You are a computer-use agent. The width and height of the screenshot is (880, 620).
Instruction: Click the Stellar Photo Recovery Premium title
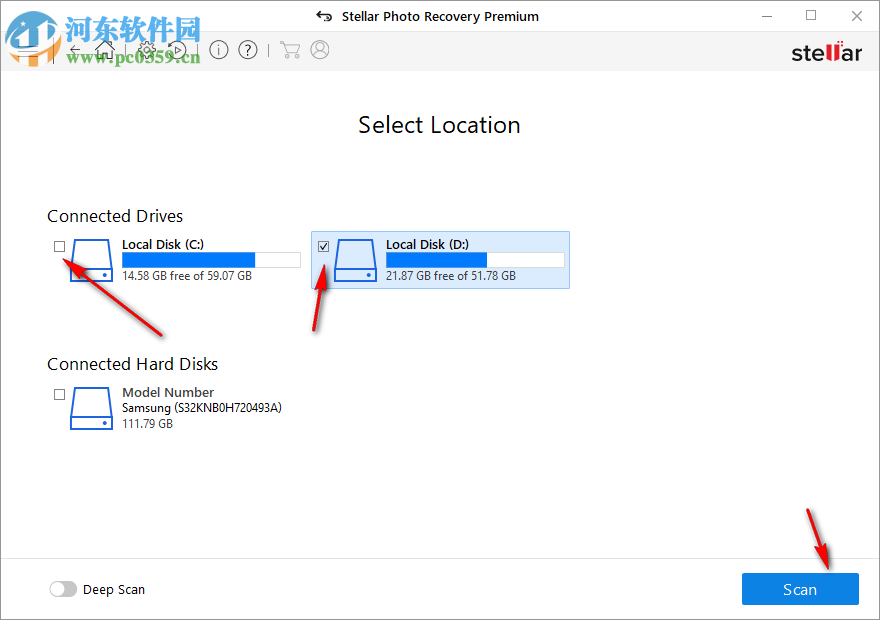point(439,16)
